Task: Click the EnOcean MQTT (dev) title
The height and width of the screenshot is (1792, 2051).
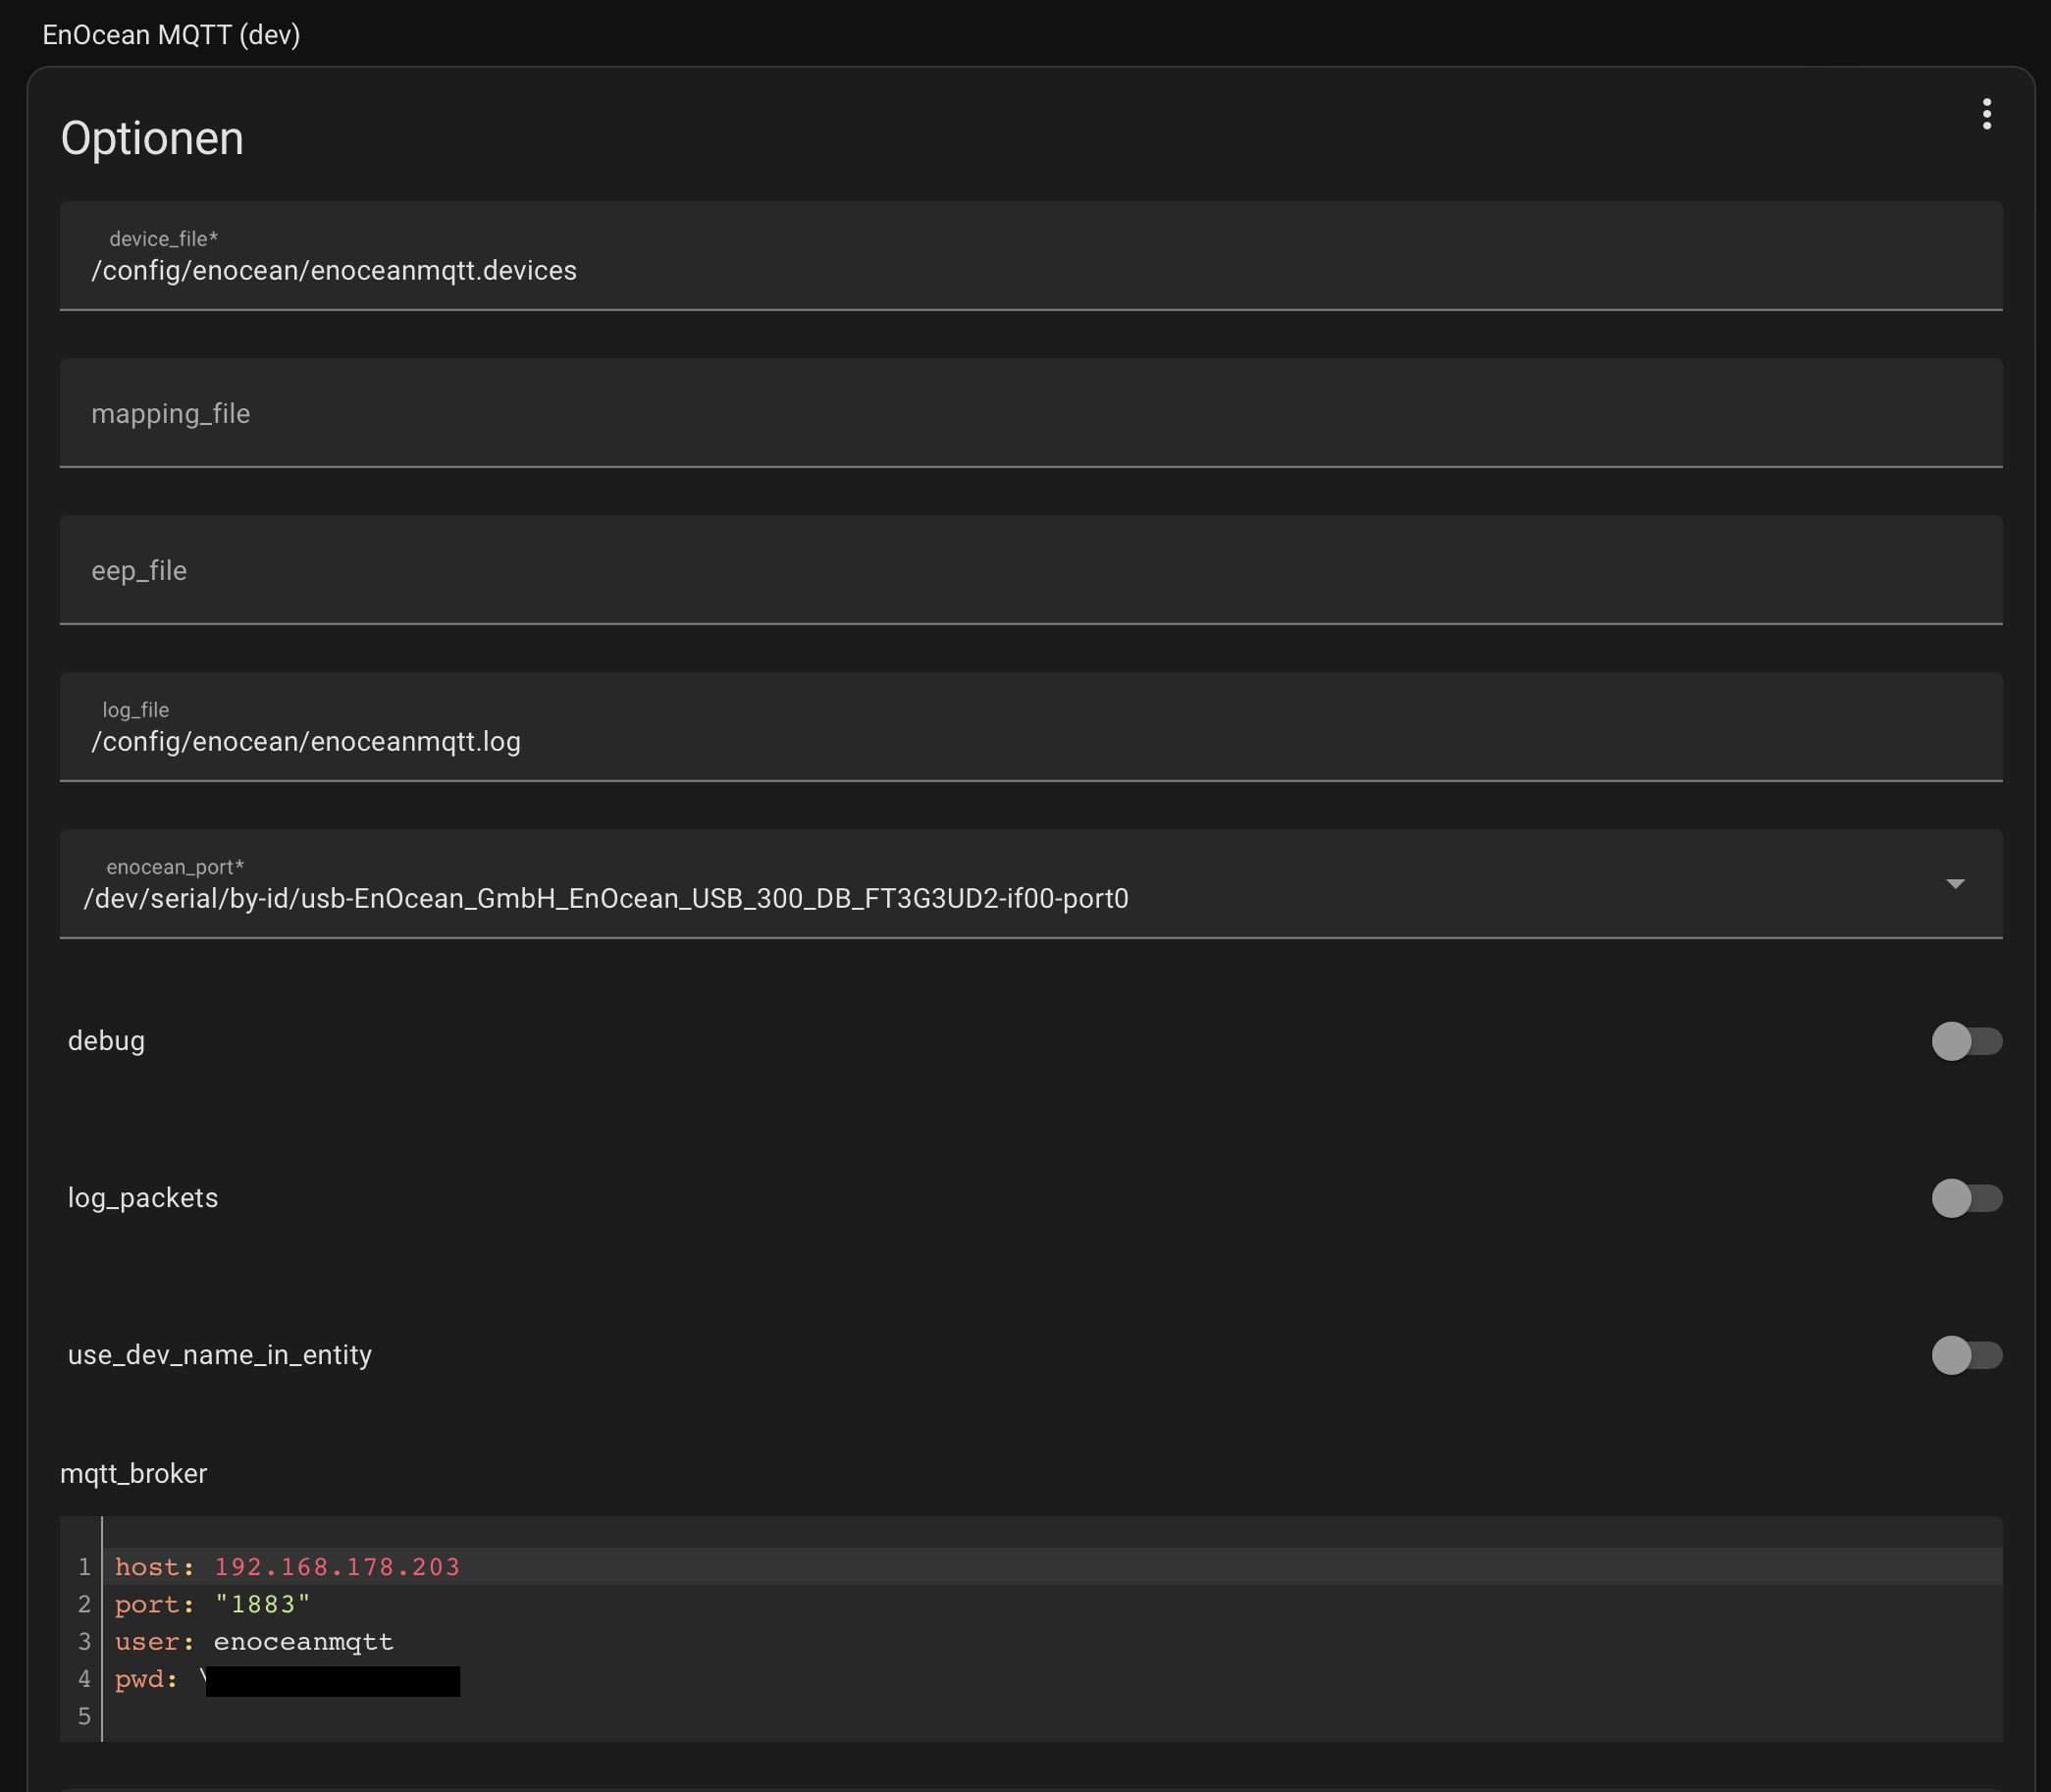Action: 171,35
